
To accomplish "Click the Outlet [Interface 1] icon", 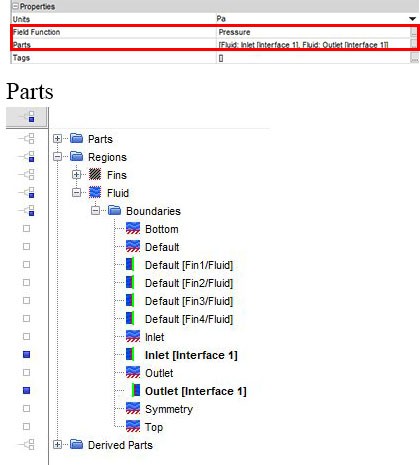I will pyautogui.click(x=136, y=390).
